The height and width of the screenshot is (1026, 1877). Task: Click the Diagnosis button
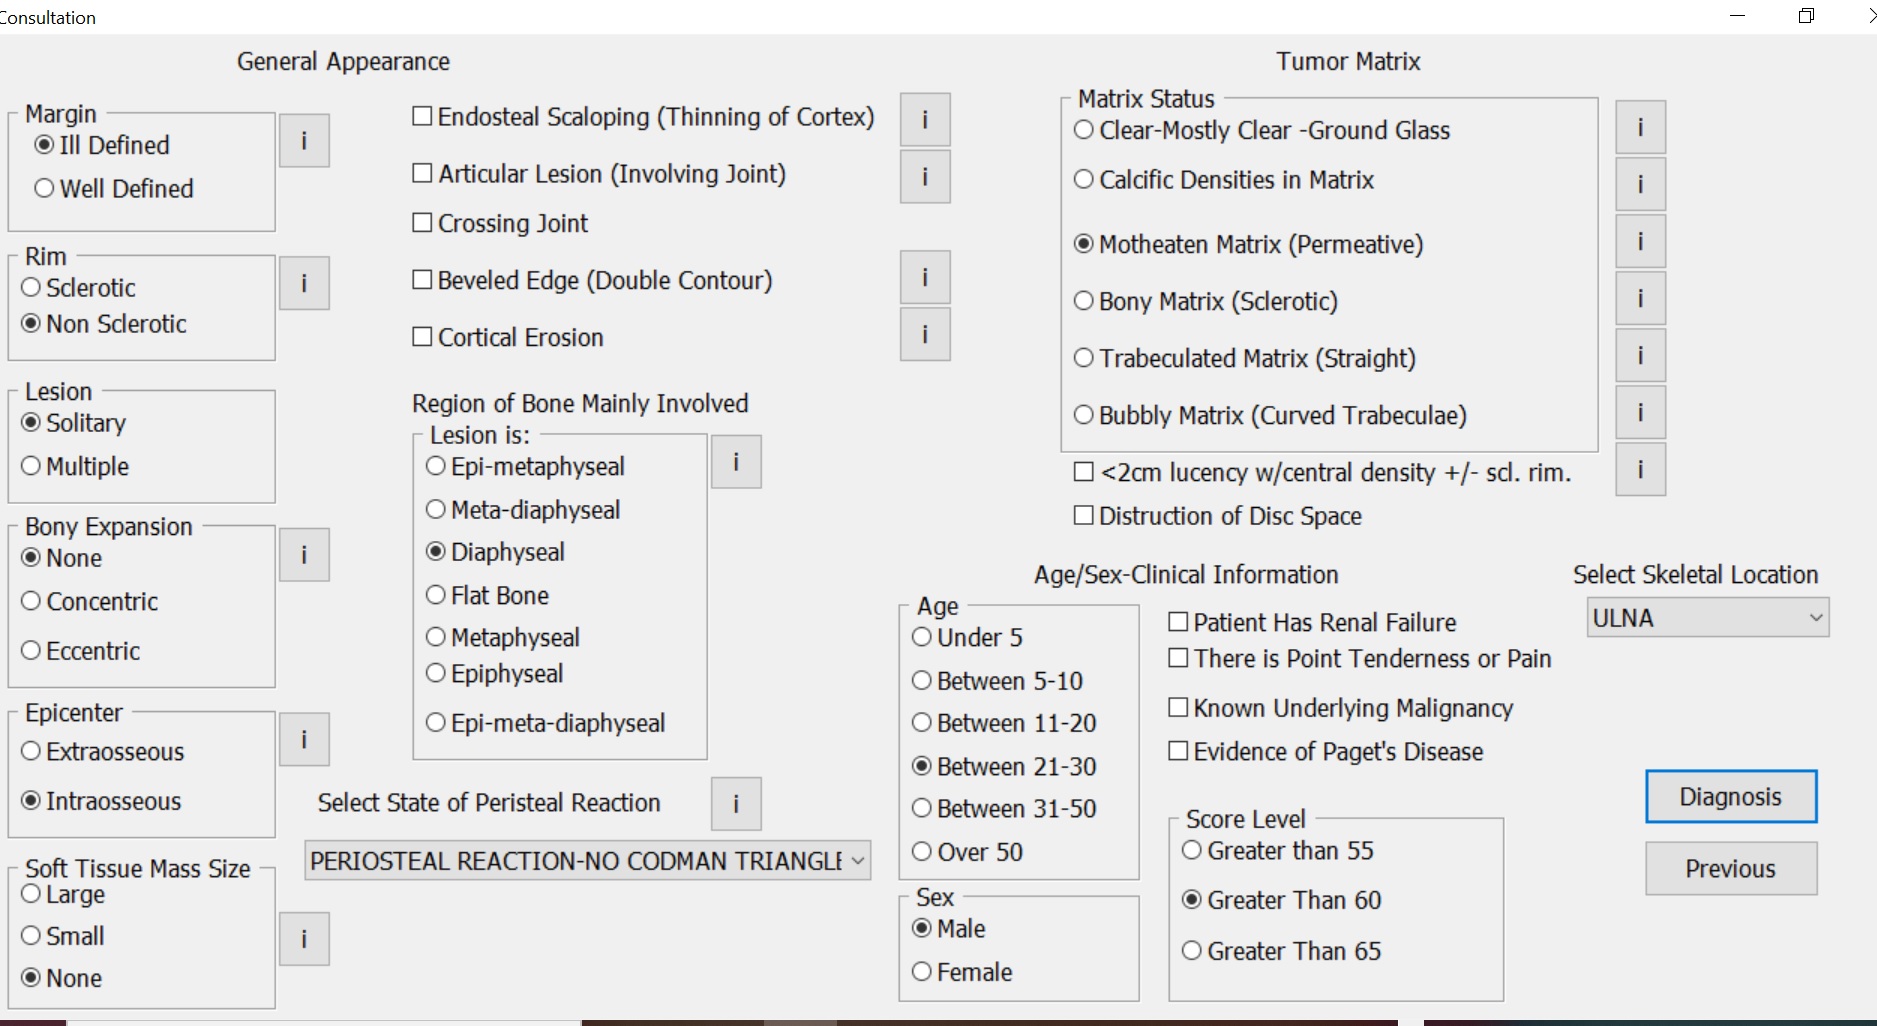coord(1731,797)
